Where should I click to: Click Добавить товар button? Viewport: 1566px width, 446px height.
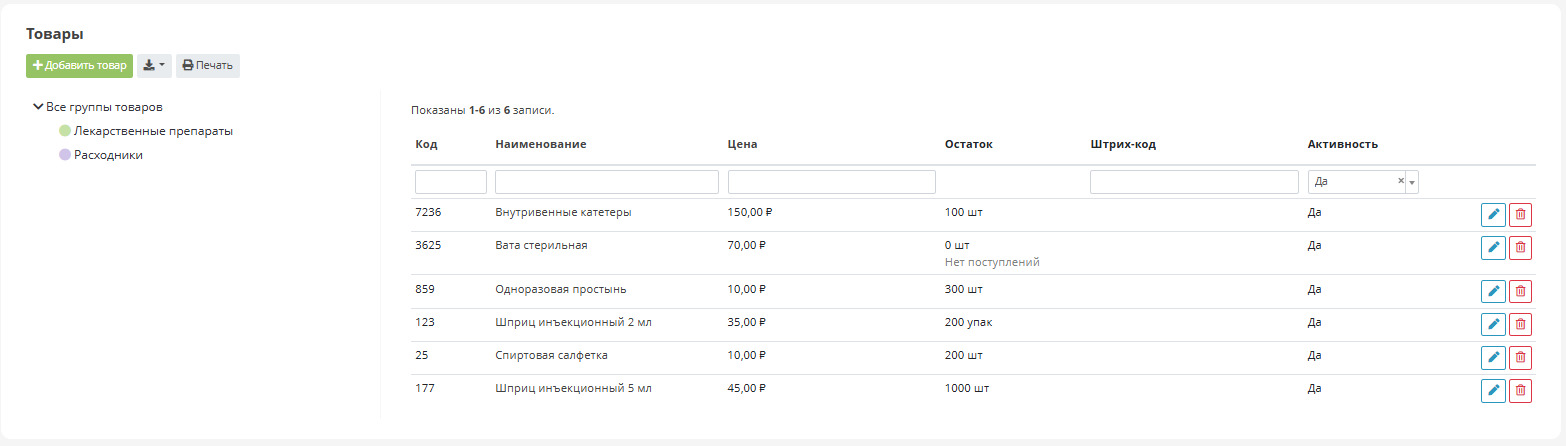coord(80,66)
